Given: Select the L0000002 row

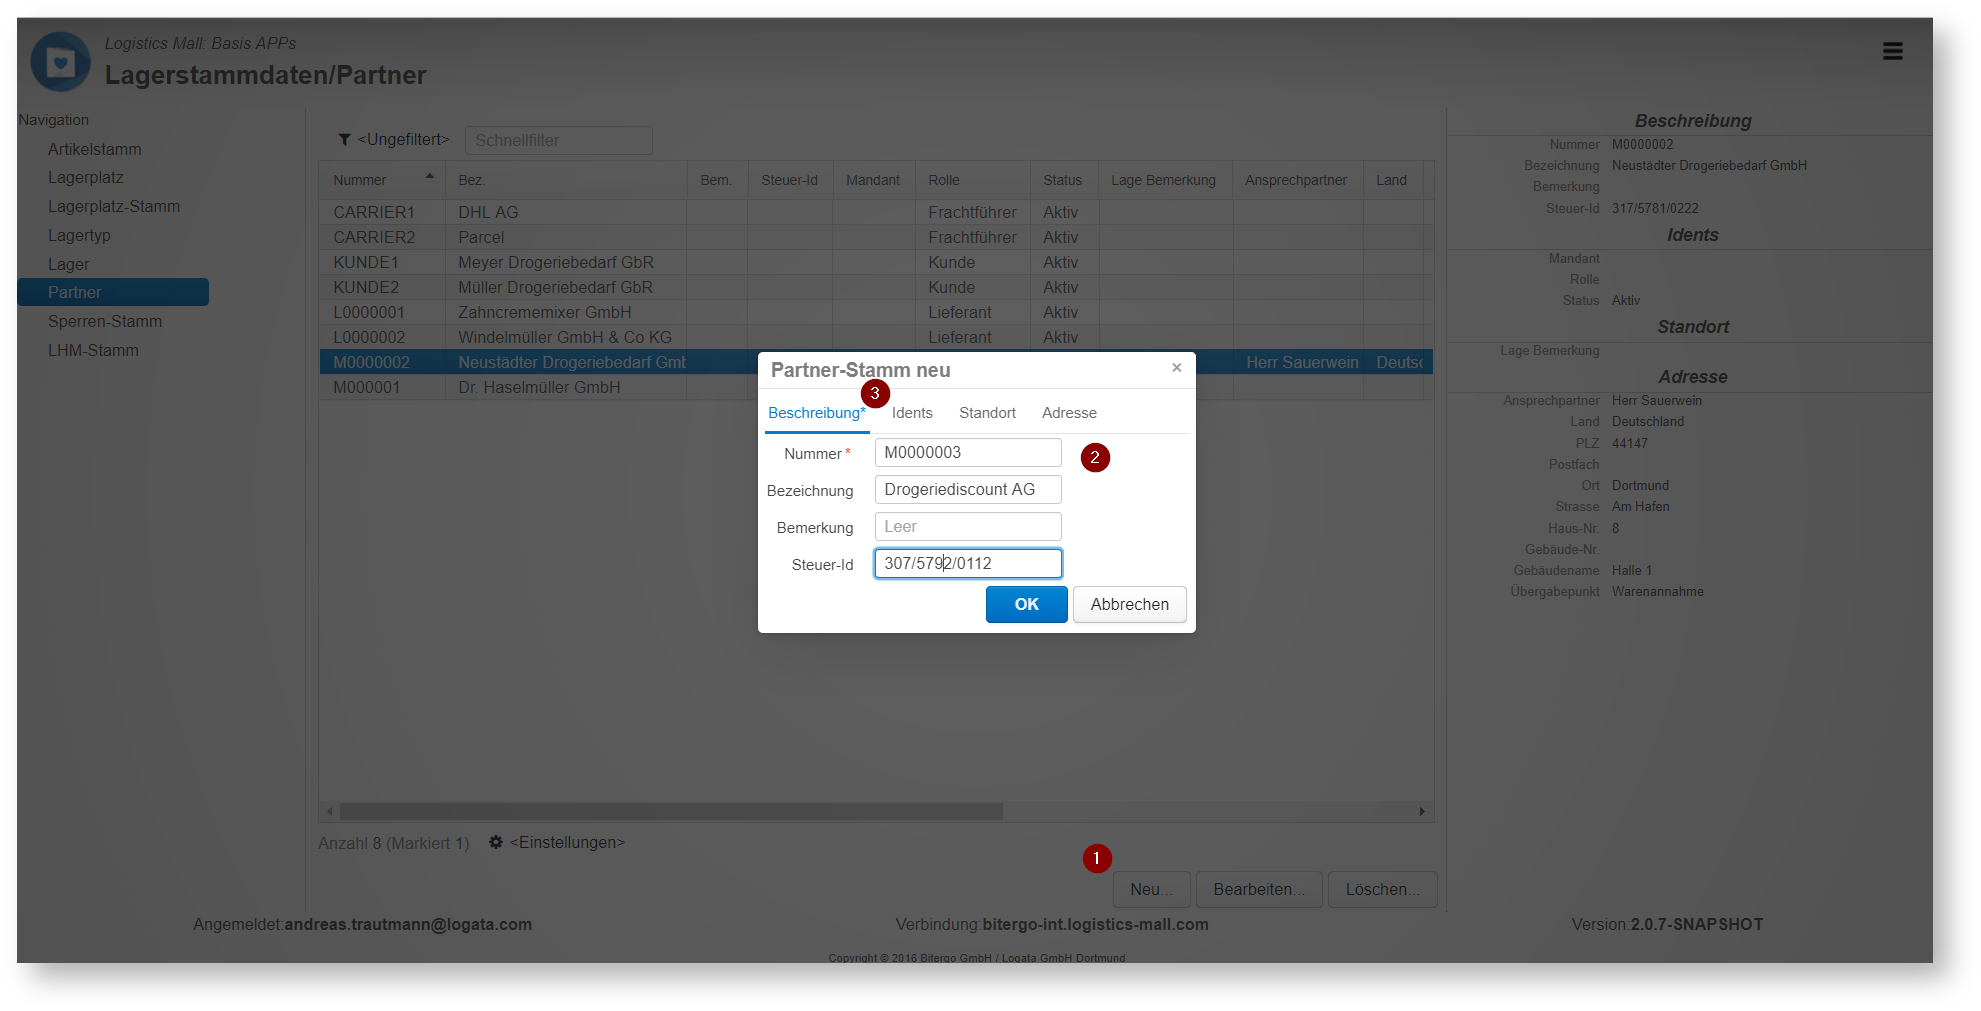Looking at the screenshot, I should pos(876,337).
